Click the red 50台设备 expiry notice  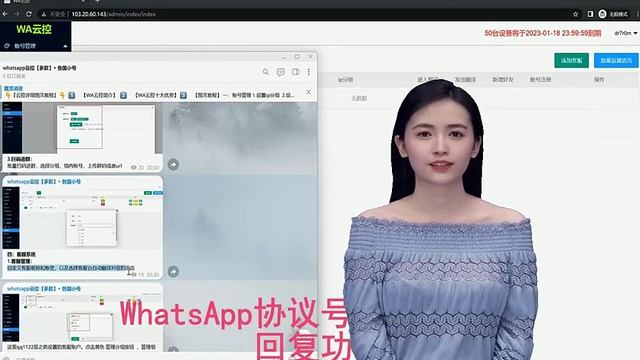543,33
